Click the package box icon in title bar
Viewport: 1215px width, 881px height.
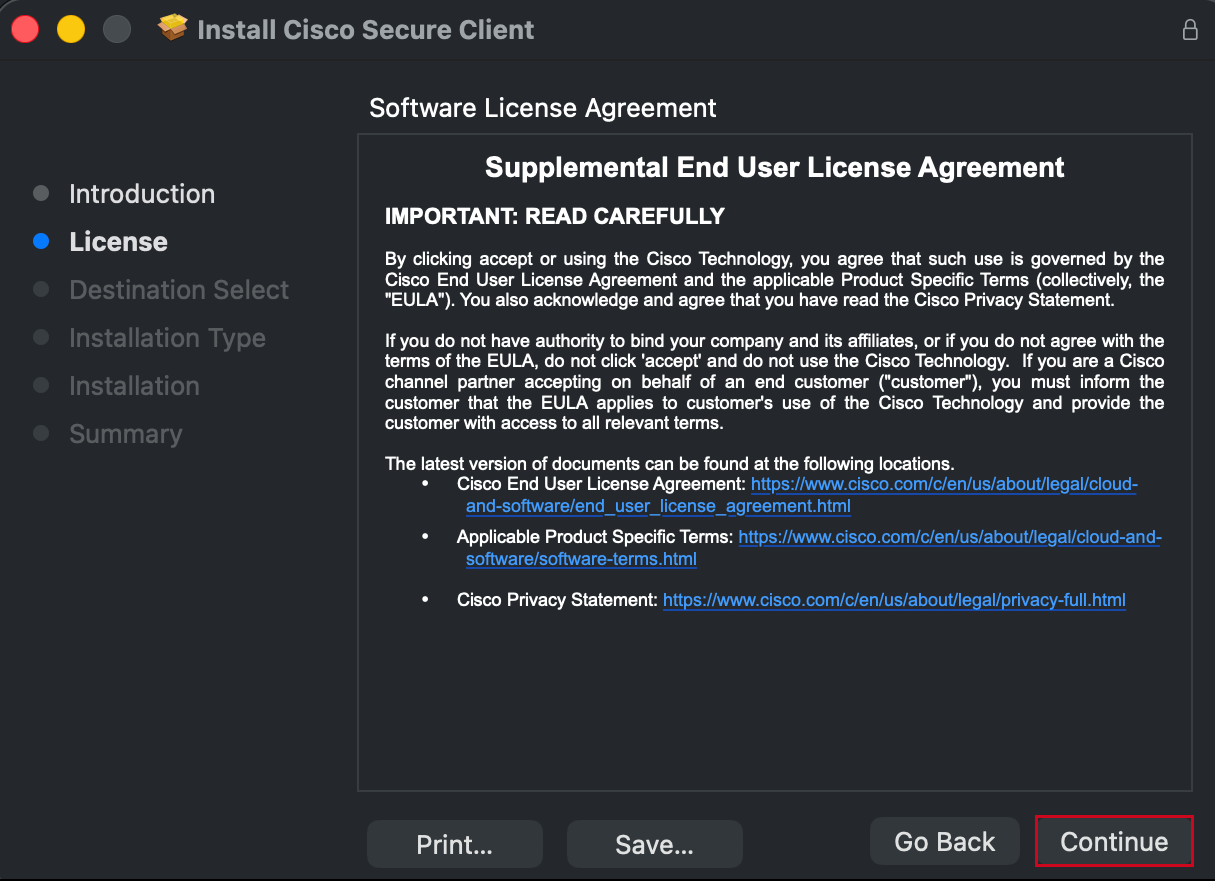(173, 29)
